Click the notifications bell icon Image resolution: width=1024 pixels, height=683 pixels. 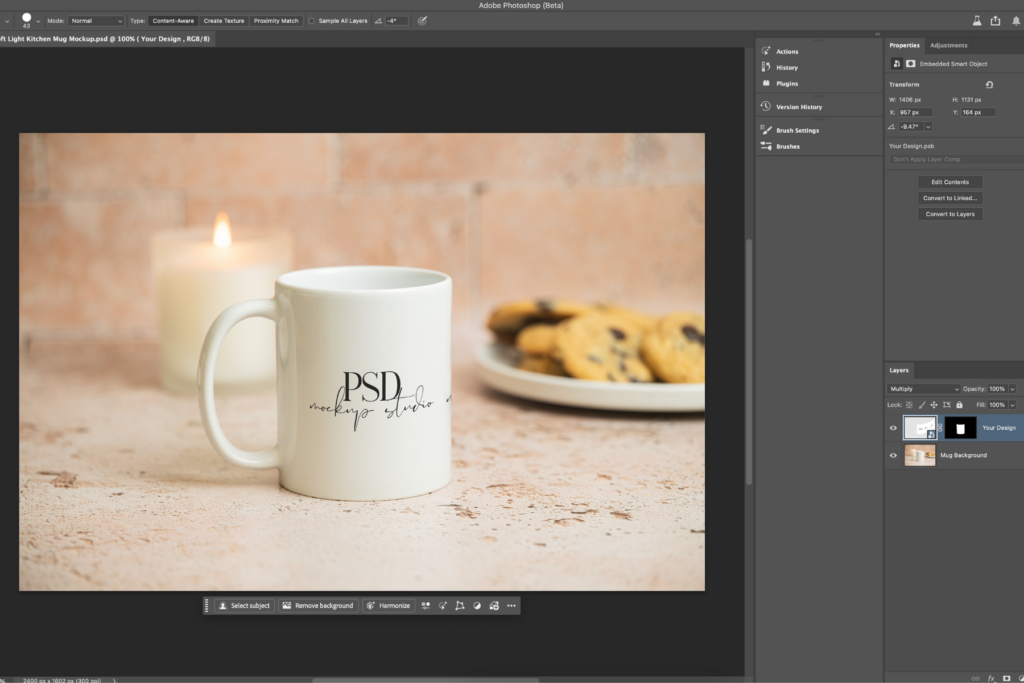tap(1016, 20)
